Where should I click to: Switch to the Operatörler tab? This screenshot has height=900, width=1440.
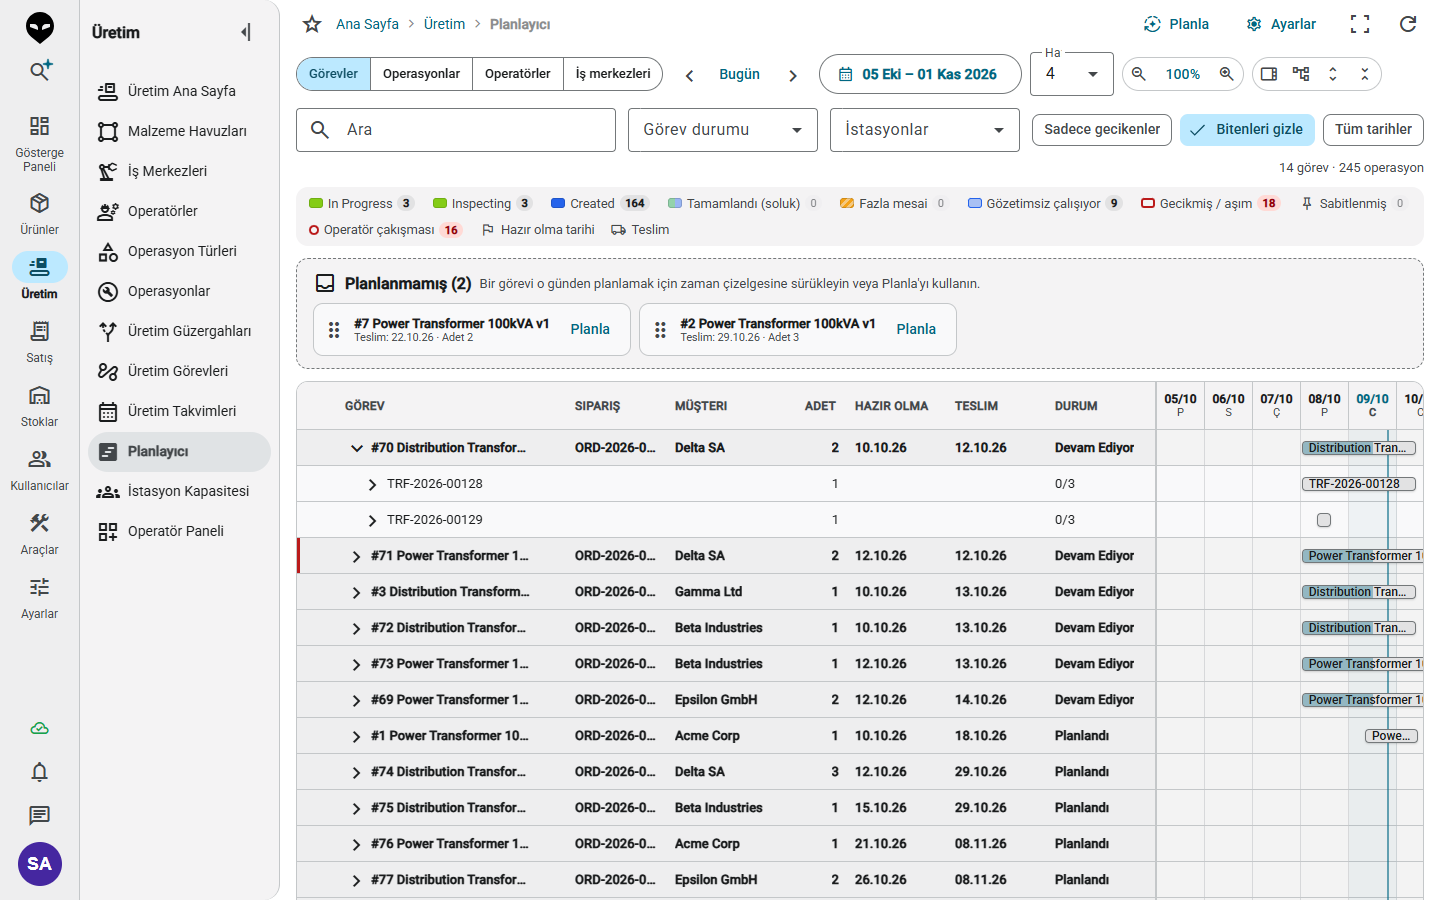pos(517,74)
